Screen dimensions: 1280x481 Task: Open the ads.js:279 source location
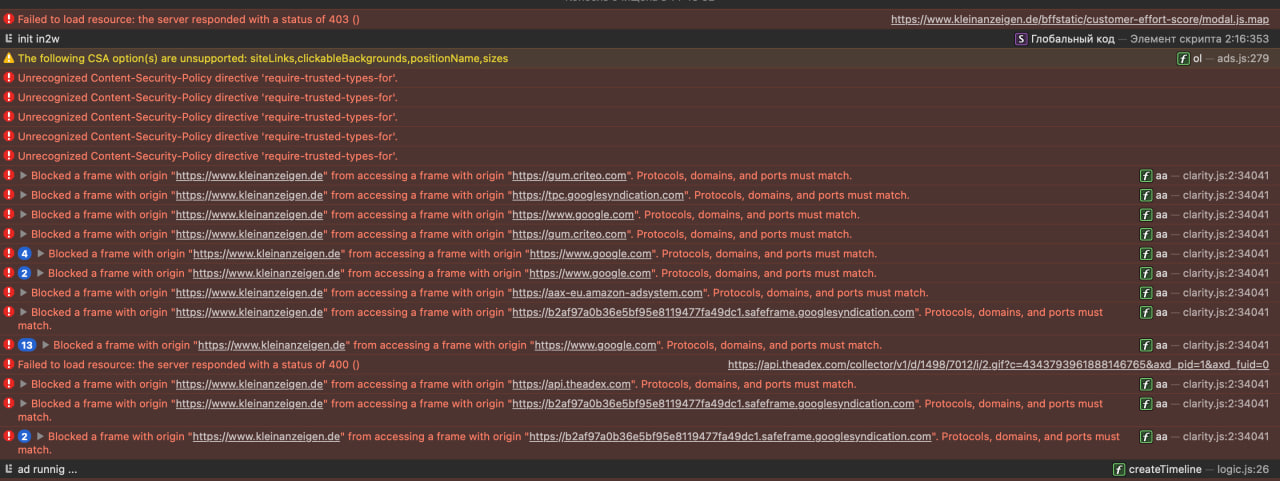(x=1242, y=59)
